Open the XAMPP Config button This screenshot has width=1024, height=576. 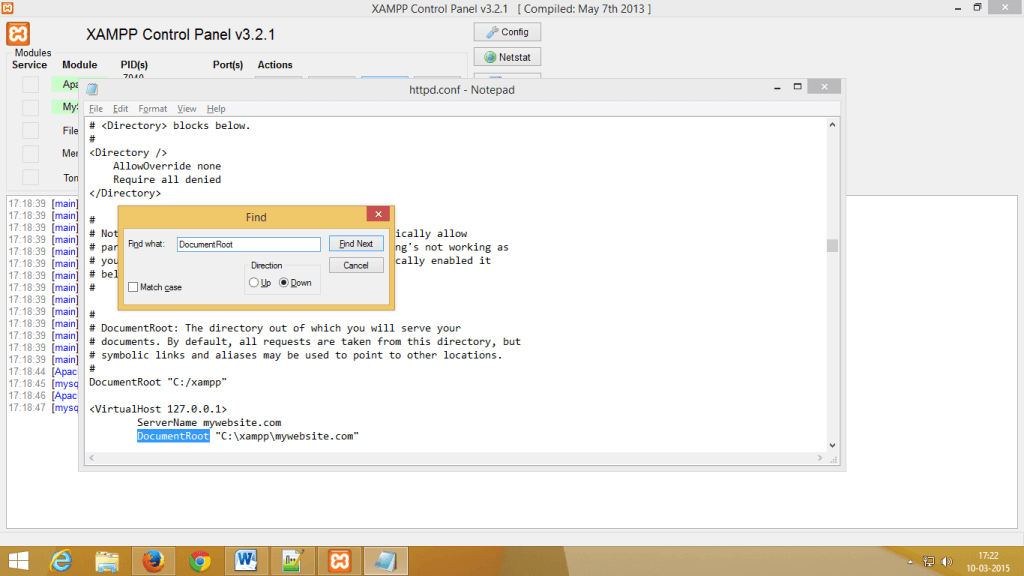(507, 32)
